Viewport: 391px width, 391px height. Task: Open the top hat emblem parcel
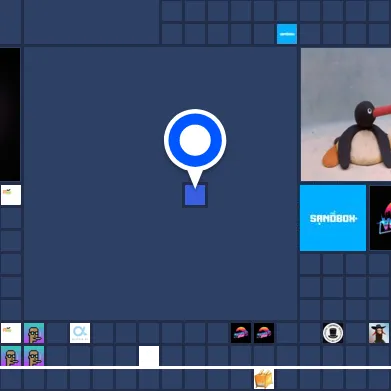[x=333, y=333]
